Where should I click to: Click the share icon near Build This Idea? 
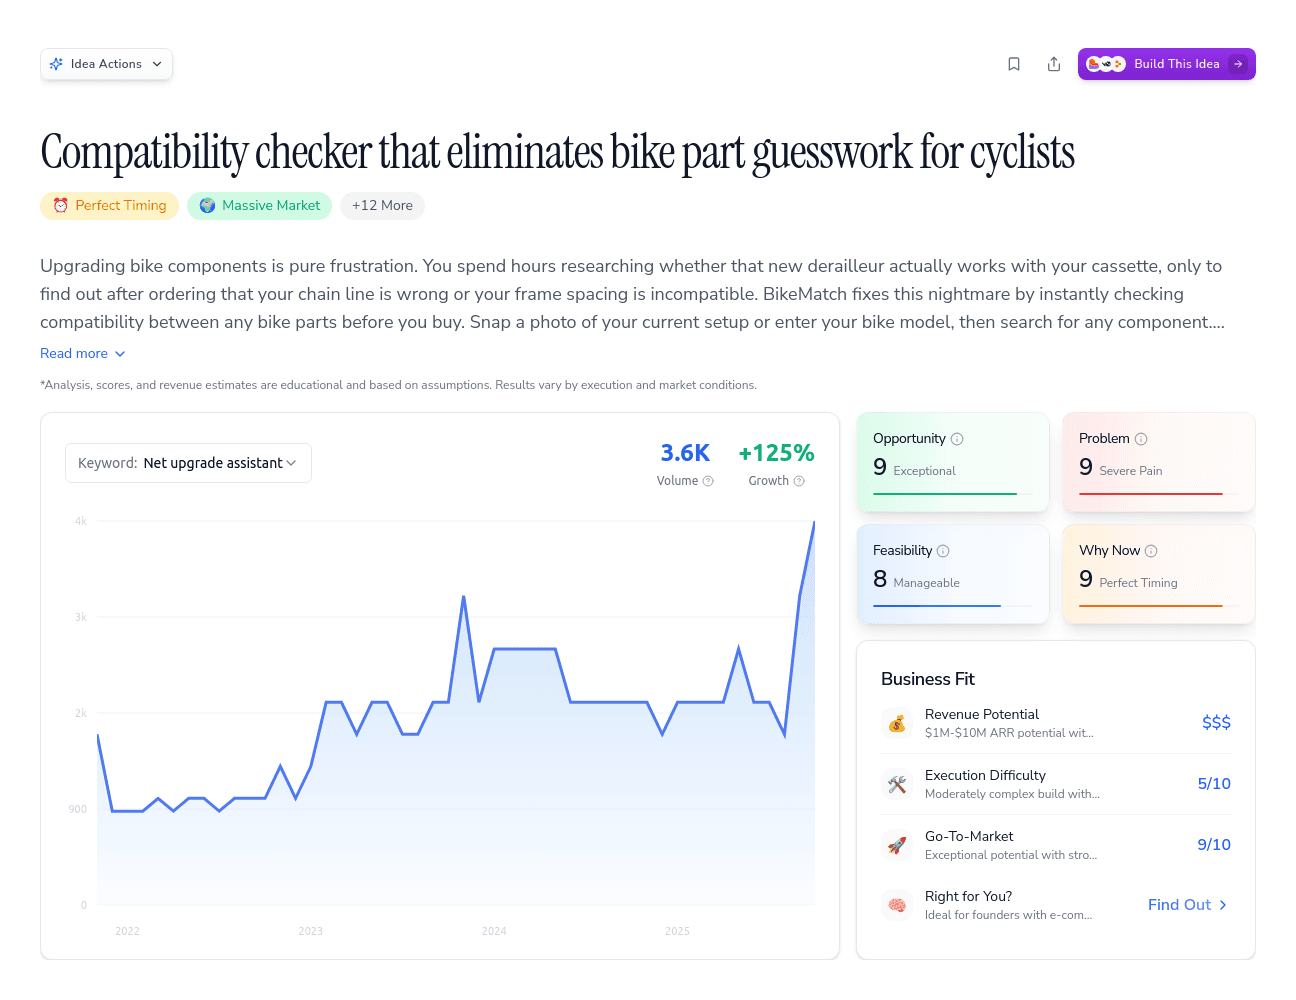click(1054, 63)
